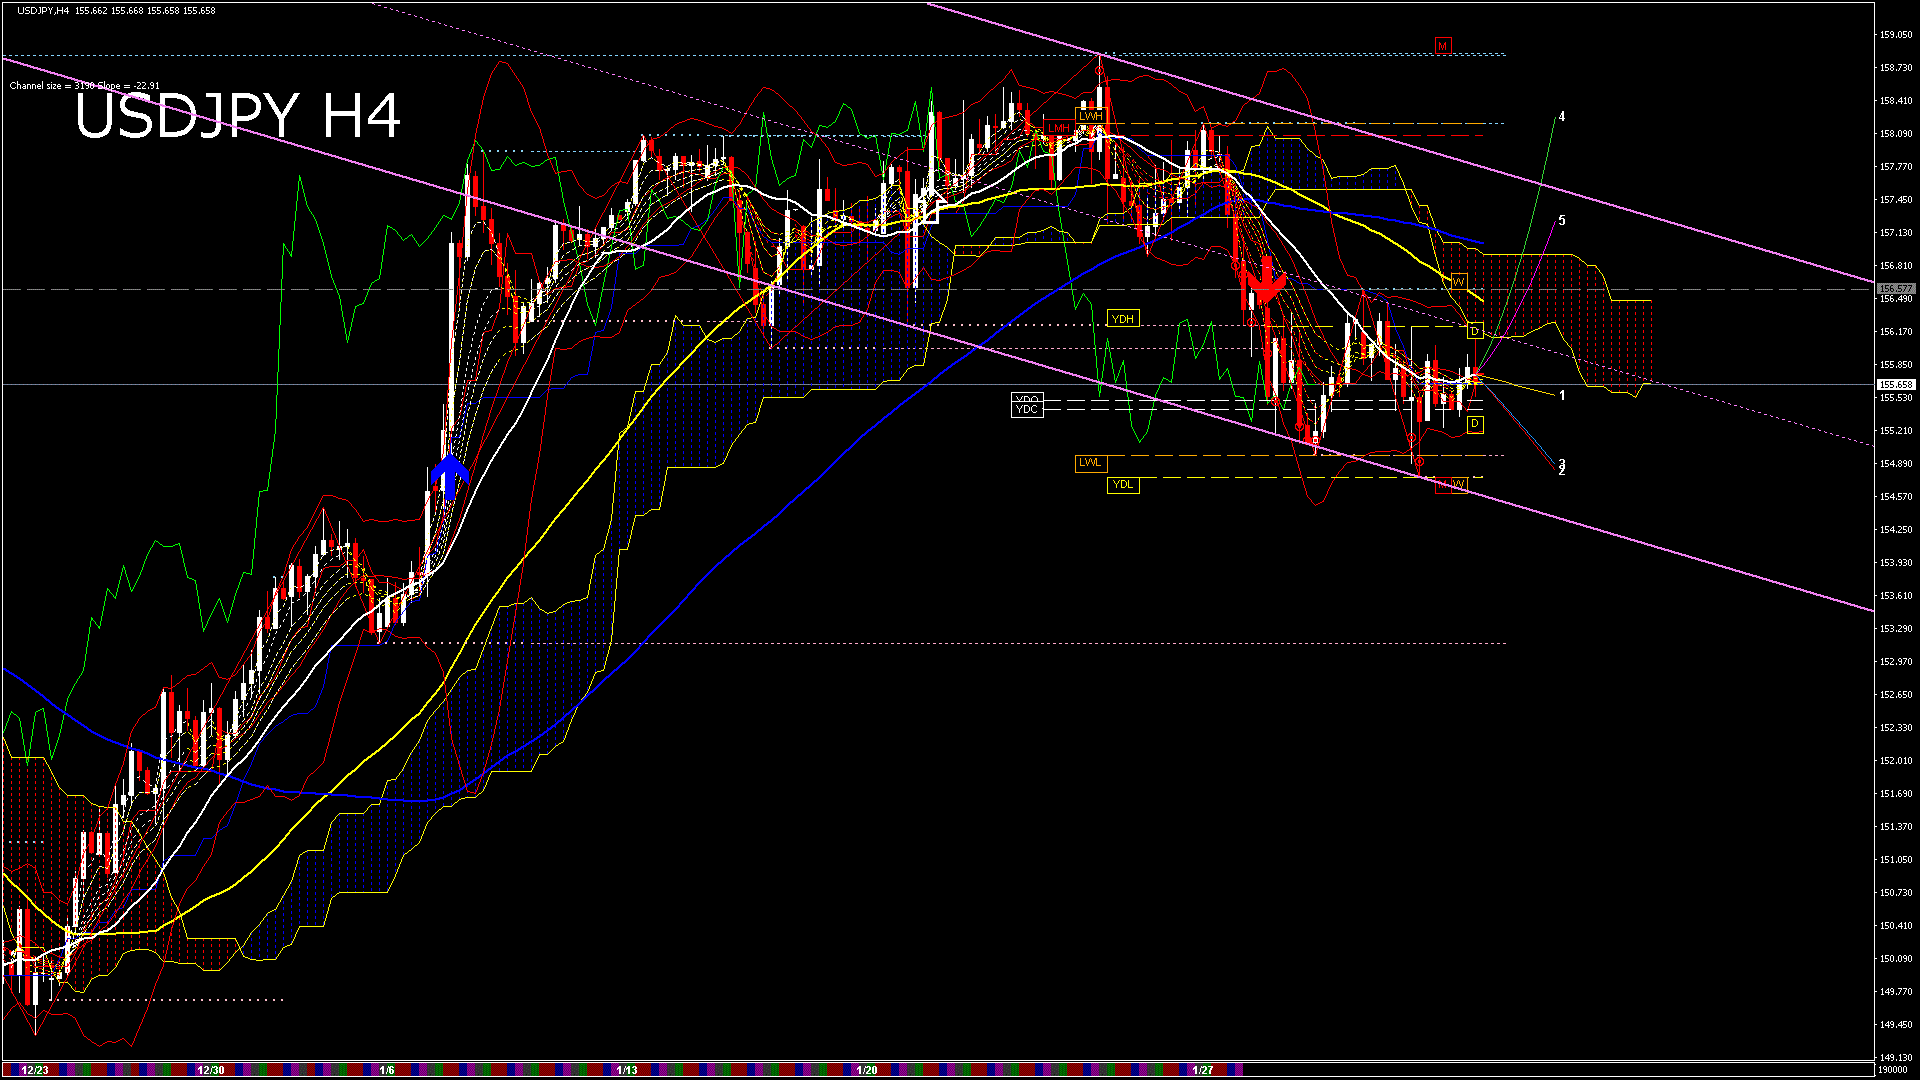The height and width of the screenshot is (1080, 1920).
Task: Click the red LMH level label
Action: coord(1058,128)
